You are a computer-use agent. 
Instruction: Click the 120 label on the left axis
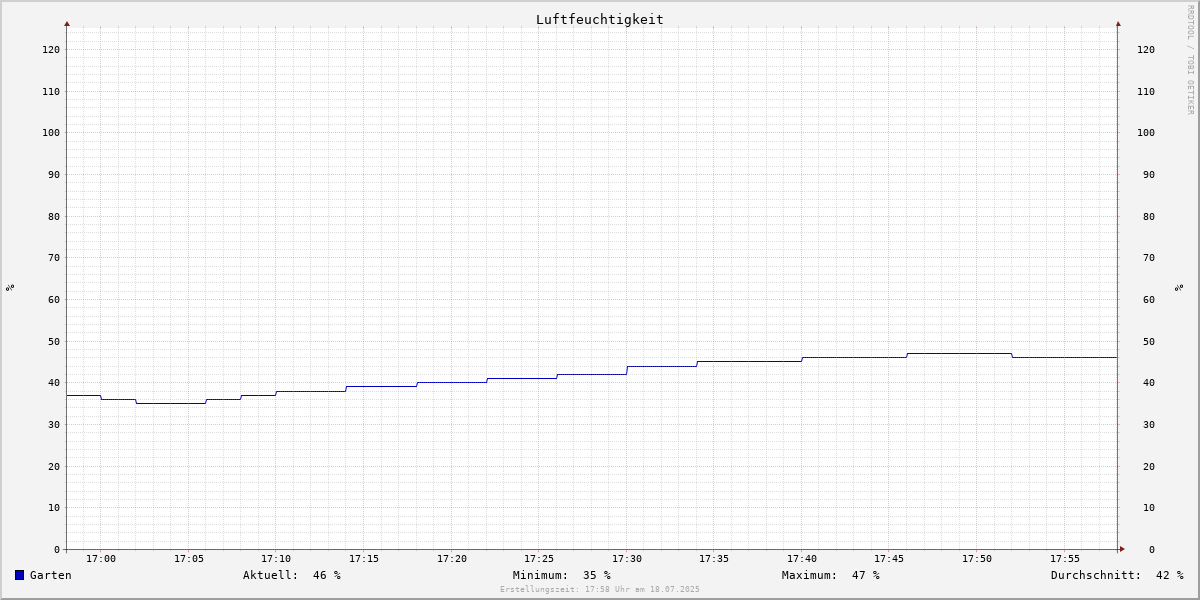pyautogui.click(x=51, y=49)
